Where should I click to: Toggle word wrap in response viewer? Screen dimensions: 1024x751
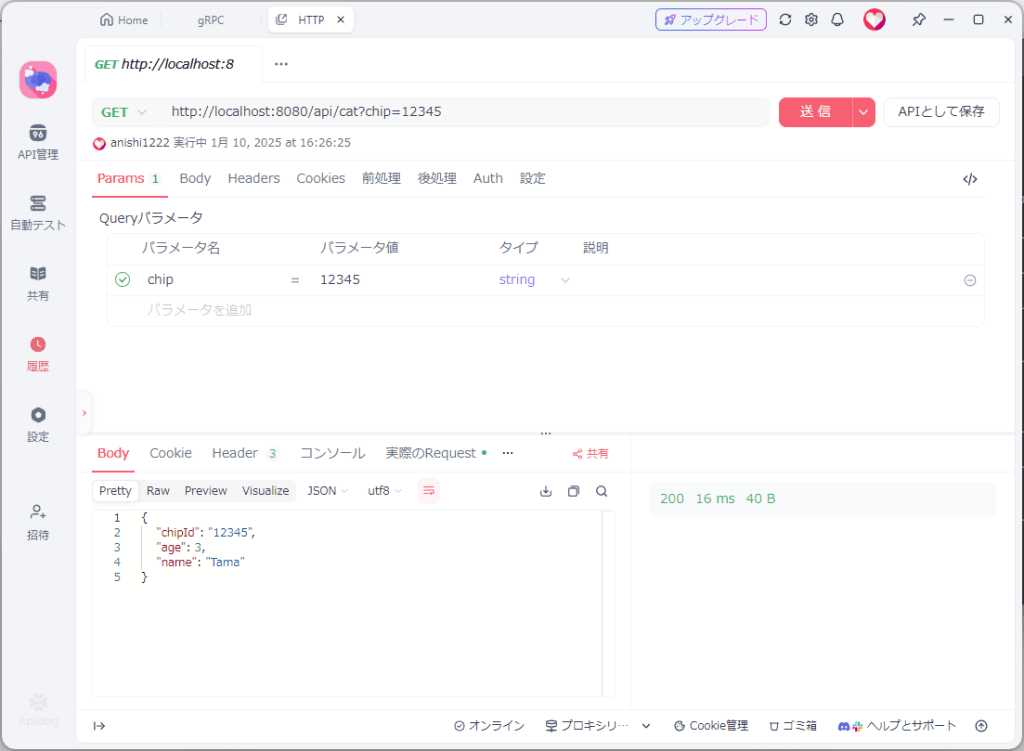[x=428, y=491]
